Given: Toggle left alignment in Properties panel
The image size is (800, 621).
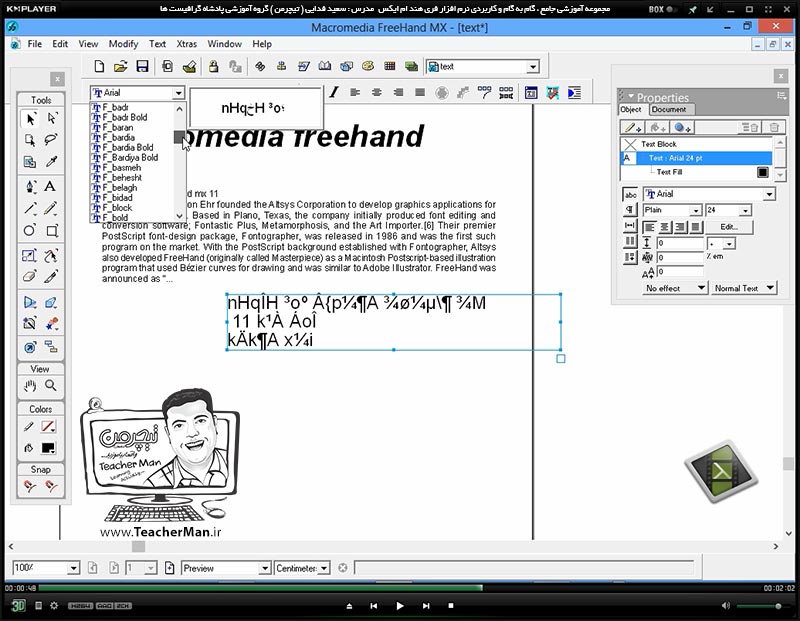Looking at the screenshot, I should (649, 227).
